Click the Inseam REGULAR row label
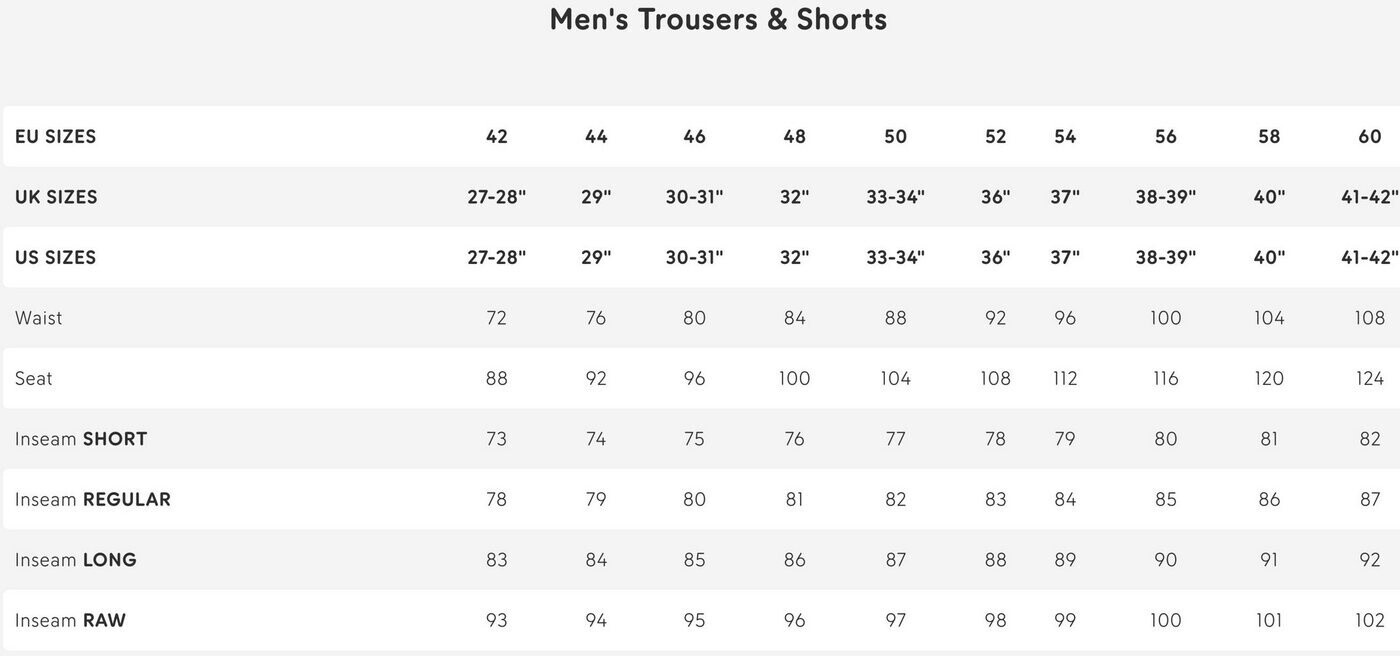 pos(93,500)
